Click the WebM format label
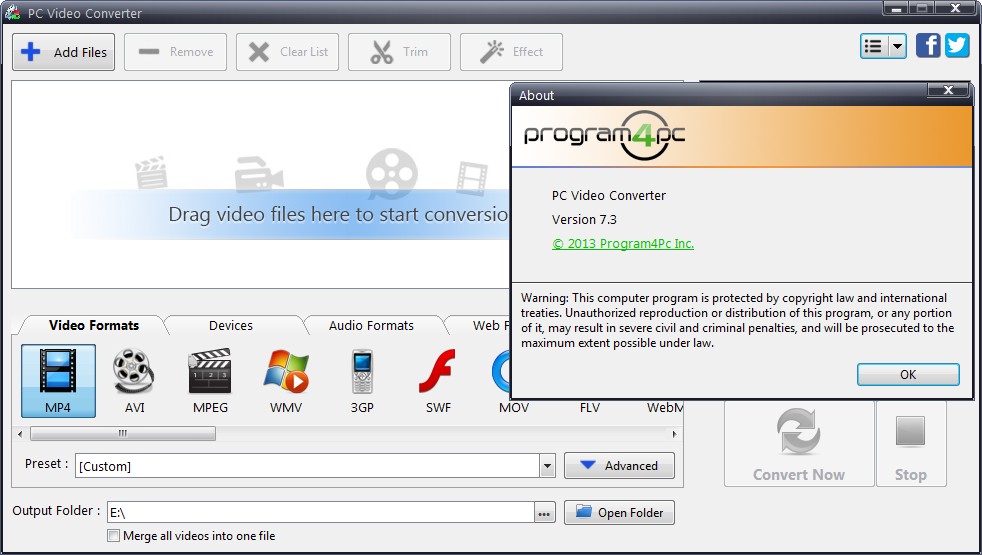The image size is (982, 555). [x=665, y=408]
